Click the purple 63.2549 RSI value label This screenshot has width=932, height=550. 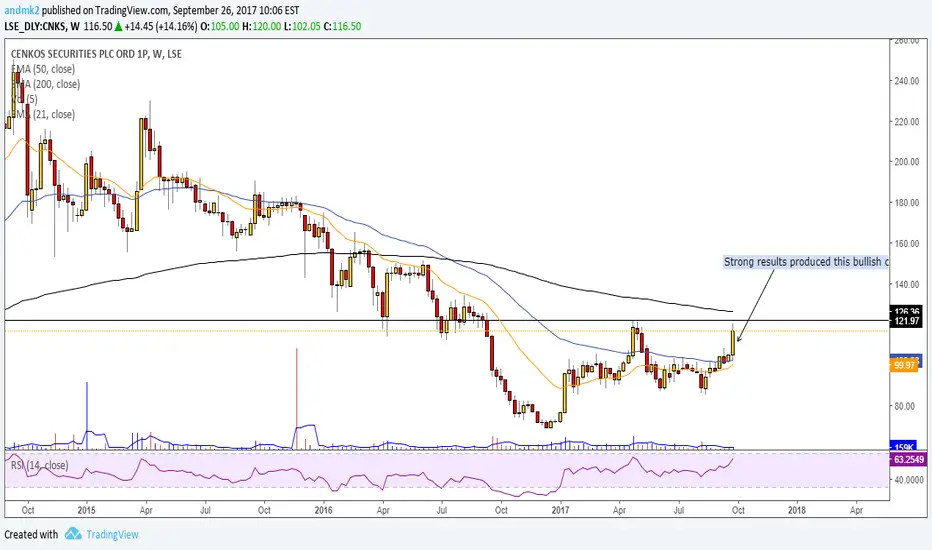tap(908, 459)
